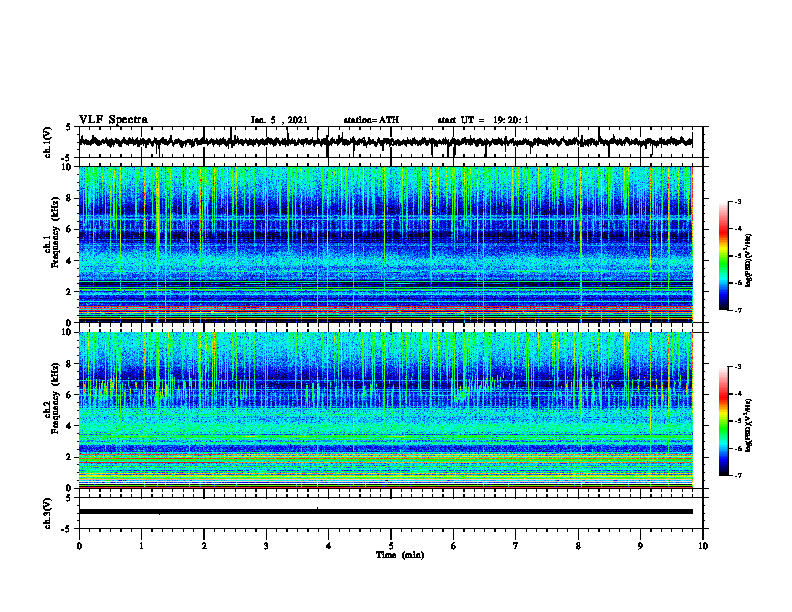Click the ch.2 colorbar PSD unit label
Image resolution: width=792 pixels, height=612 pixels.
(x=749, y=425)
